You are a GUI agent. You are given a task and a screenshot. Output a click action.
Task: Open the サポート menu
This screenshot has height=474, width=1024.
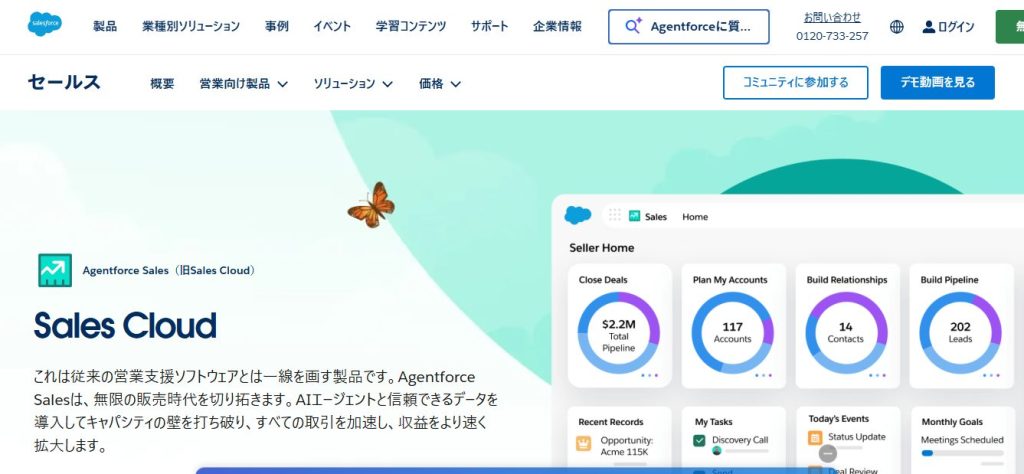[x=489, y=26]
